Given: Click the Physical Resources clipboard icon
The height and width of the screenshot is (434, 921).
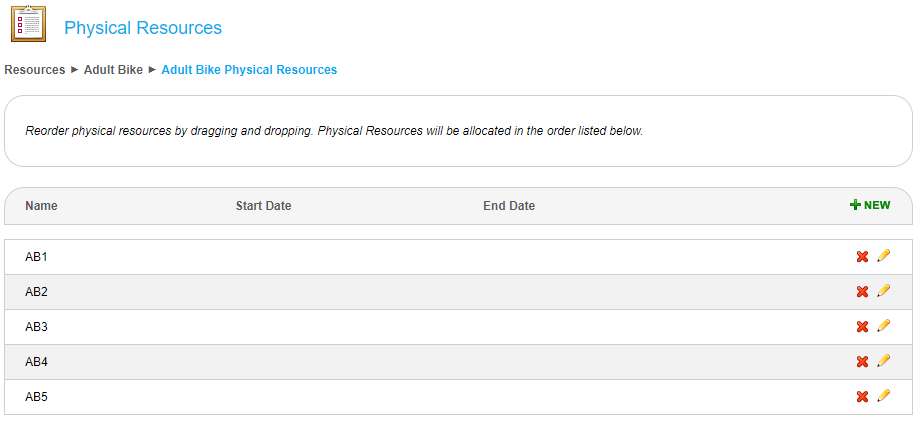Looking at the screenshot, I should click(28, 24).
